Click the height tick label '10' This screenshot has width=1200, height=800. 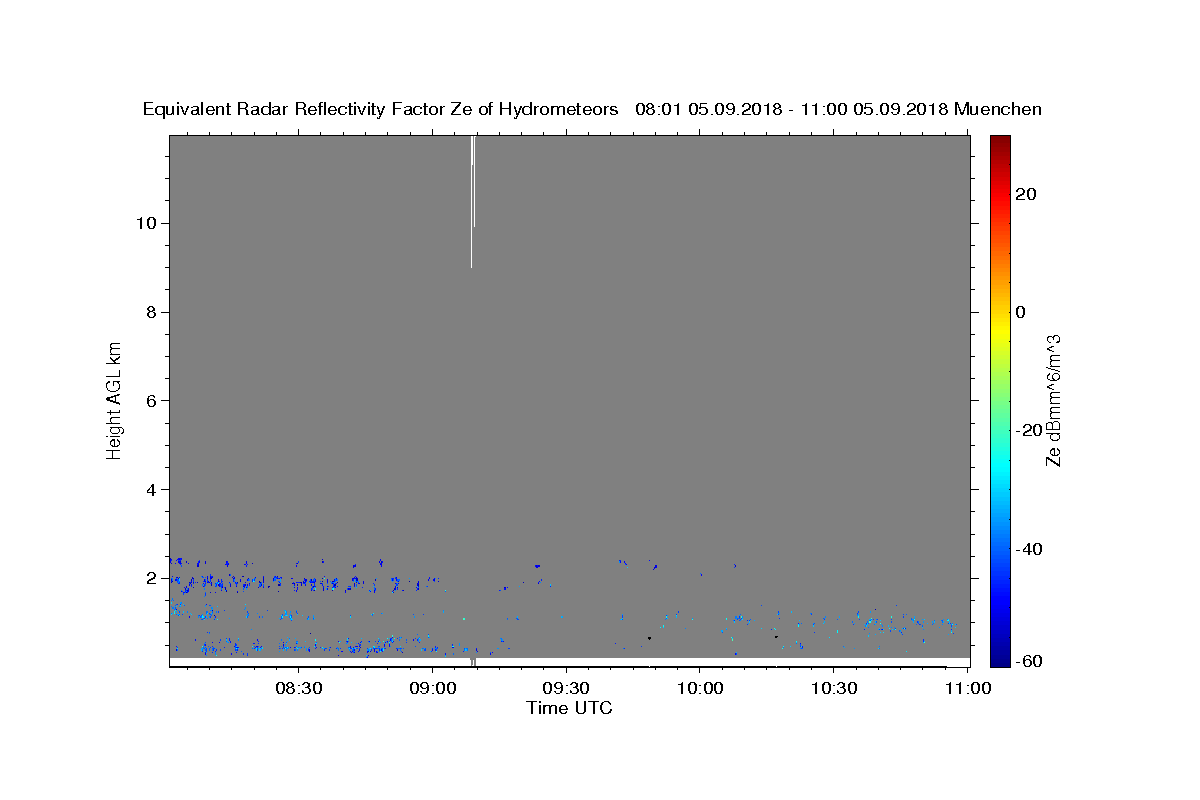point(147,223)
